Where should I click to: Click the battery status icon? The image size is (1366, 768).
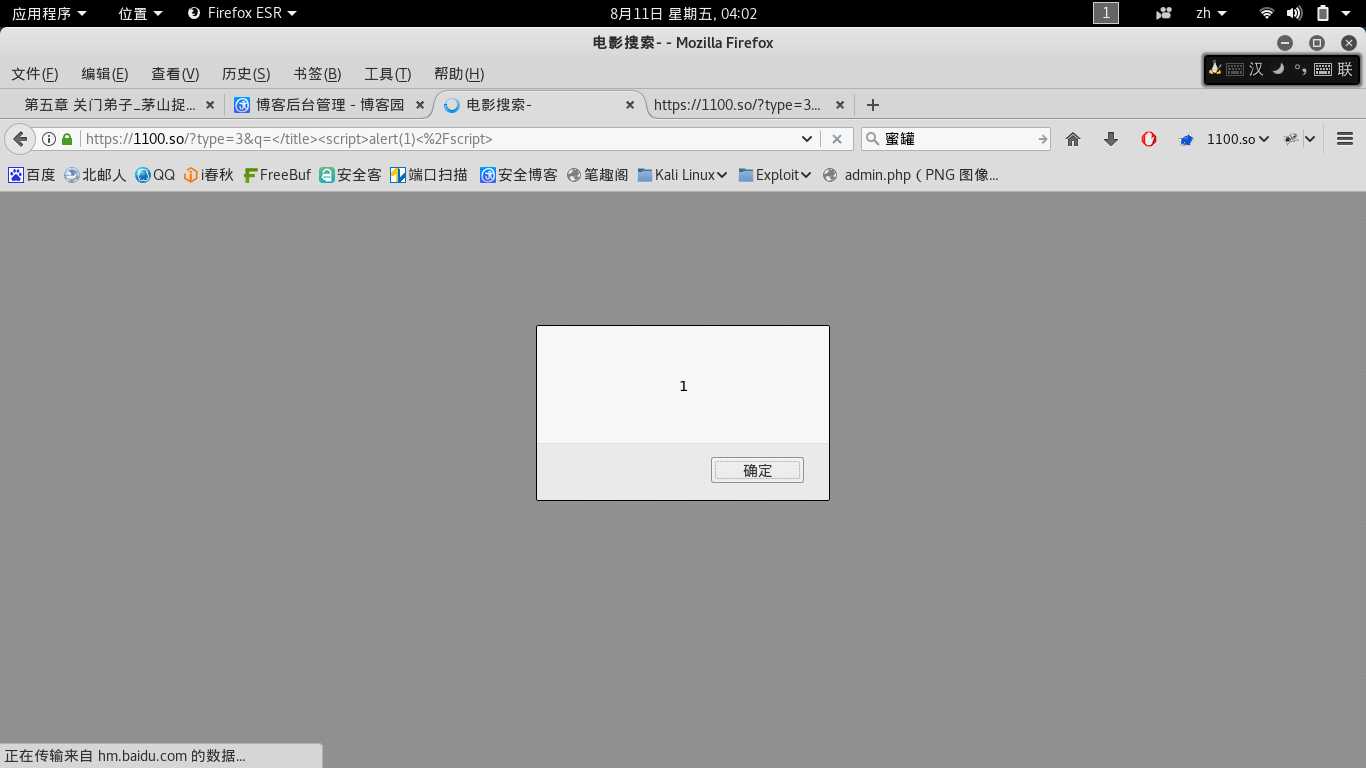(1323, 13)
